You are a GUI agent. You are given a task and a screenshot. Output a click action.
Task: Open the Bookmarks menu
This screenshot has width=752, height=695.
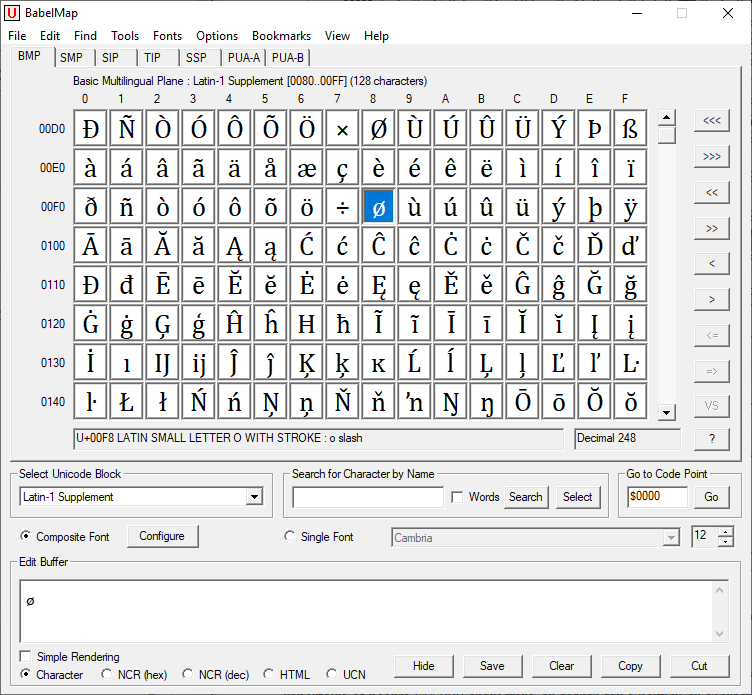coord(281,36)
